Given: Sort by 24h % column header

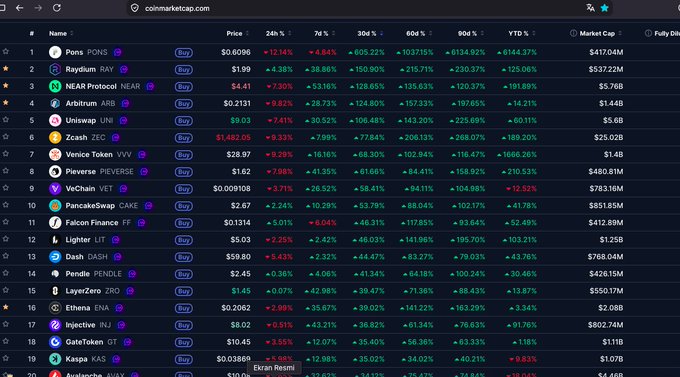Looking at the screenshot, I should (278, 33).
